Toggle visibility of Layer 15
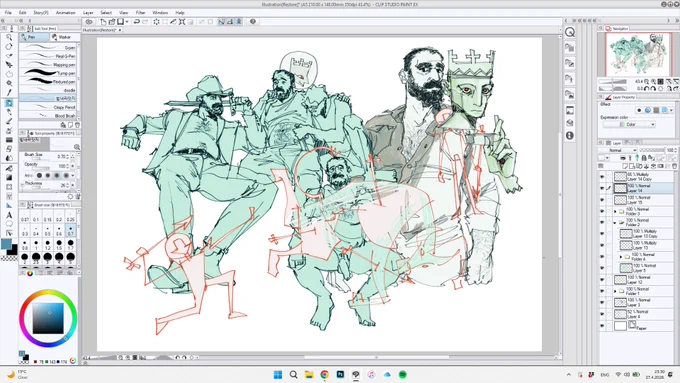This screenshot has width=680, height=383. tap(602, 200)
